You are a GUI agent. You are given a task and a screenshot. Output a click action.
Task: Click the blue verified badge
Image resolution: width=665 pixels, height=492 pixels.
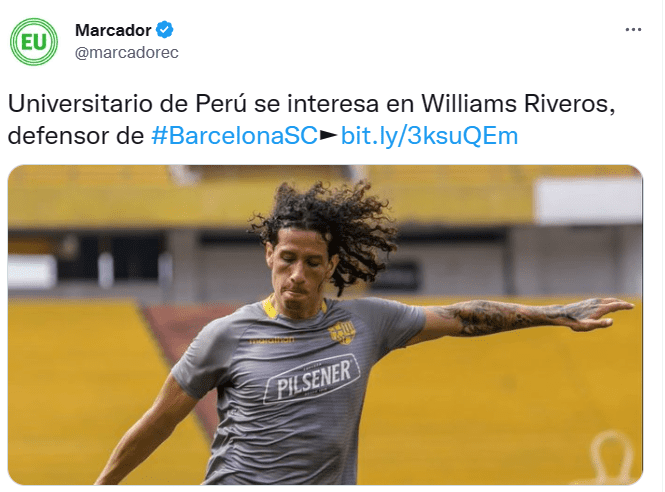click(x=165, y=30)
